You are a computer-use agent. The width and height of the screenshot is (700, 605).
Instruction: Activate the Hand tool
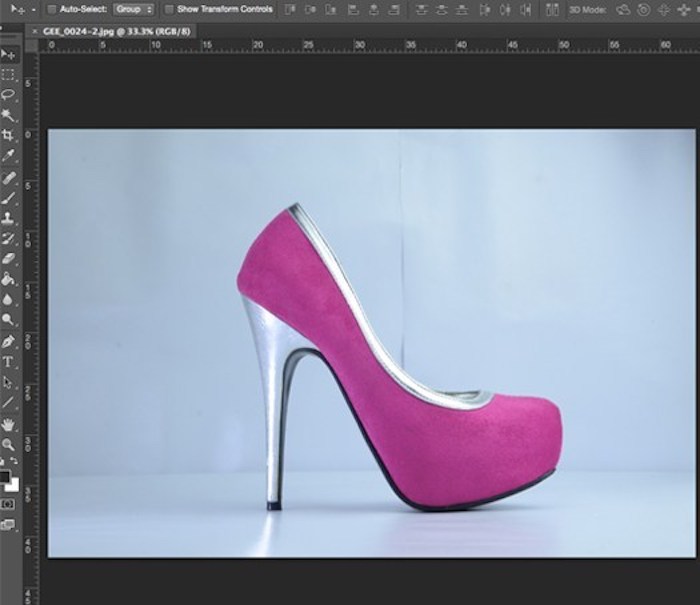(x=9, y=424)
